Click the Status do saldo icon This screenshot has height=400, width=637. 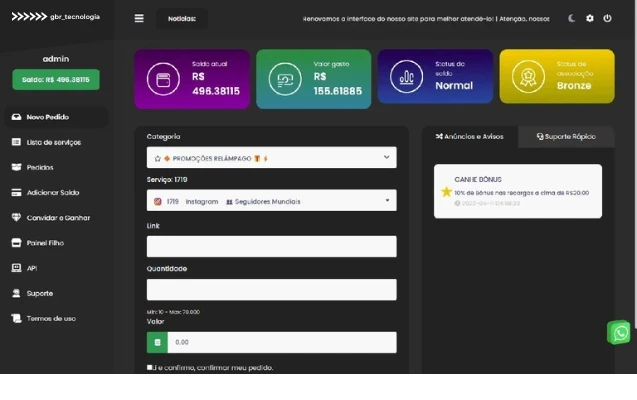coord(406,79)
